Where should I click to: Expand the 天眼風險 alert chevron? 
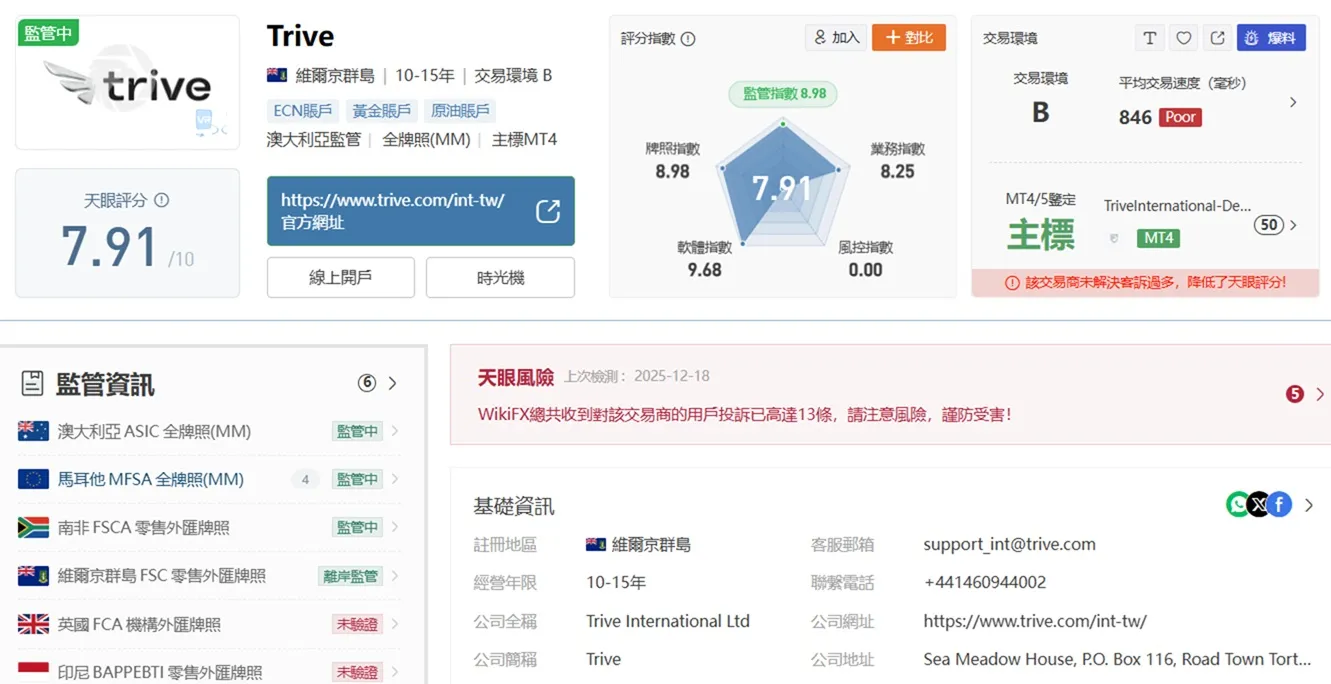(1320, 394)
